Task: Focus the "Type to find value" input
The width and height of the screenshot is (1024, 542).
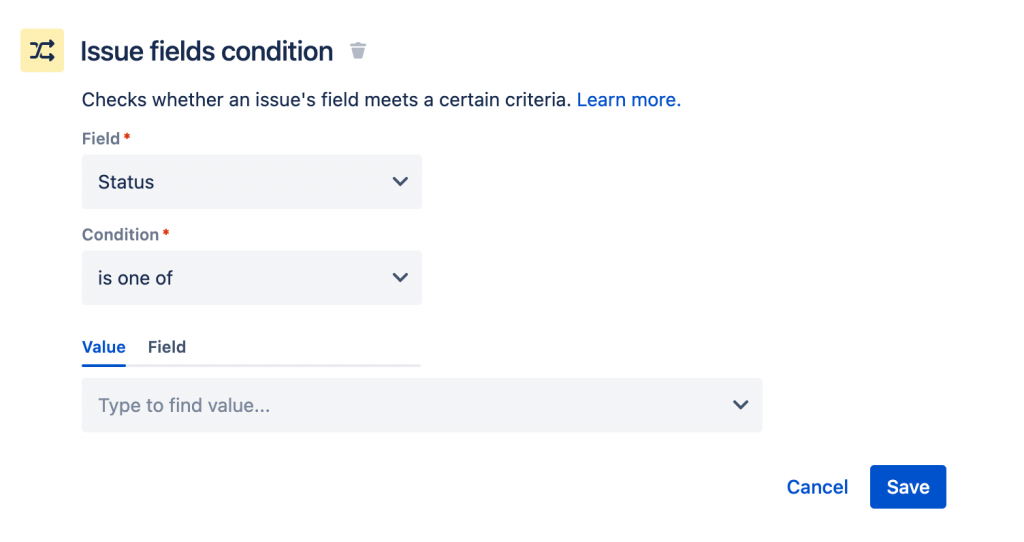Action: tap(400, 405)
